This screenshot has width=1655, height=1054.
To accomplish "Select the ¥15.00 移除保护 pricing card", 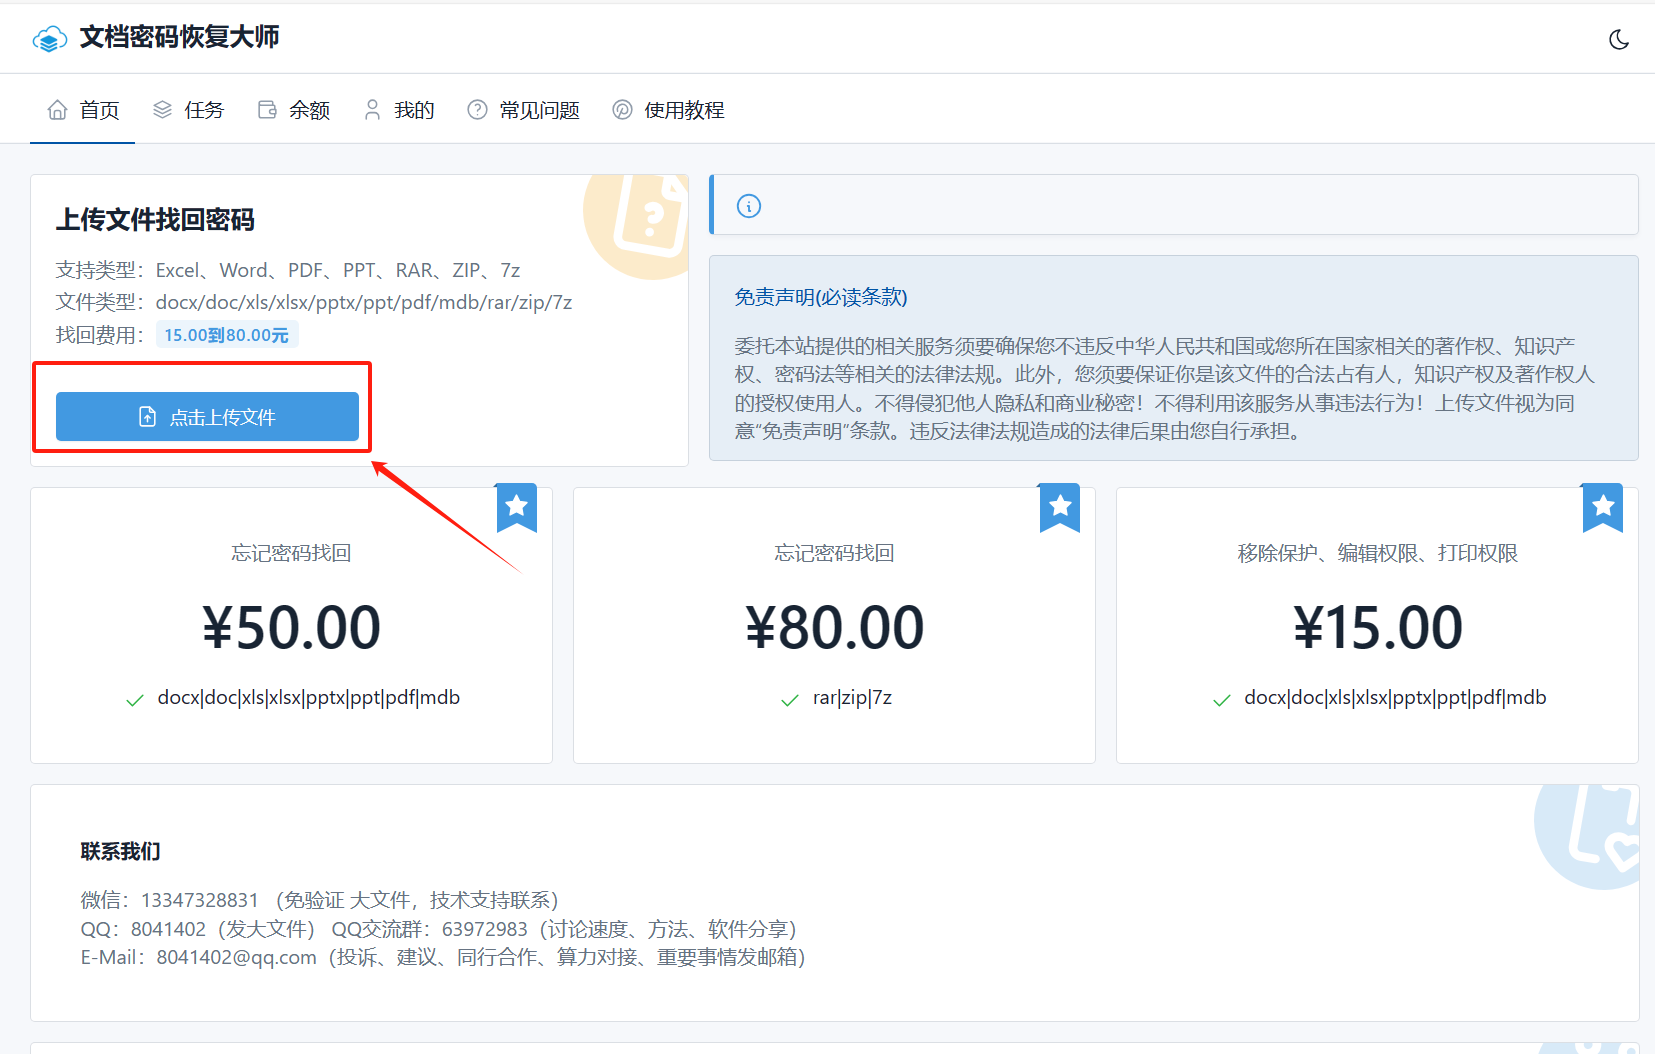I will (1378, 626).
